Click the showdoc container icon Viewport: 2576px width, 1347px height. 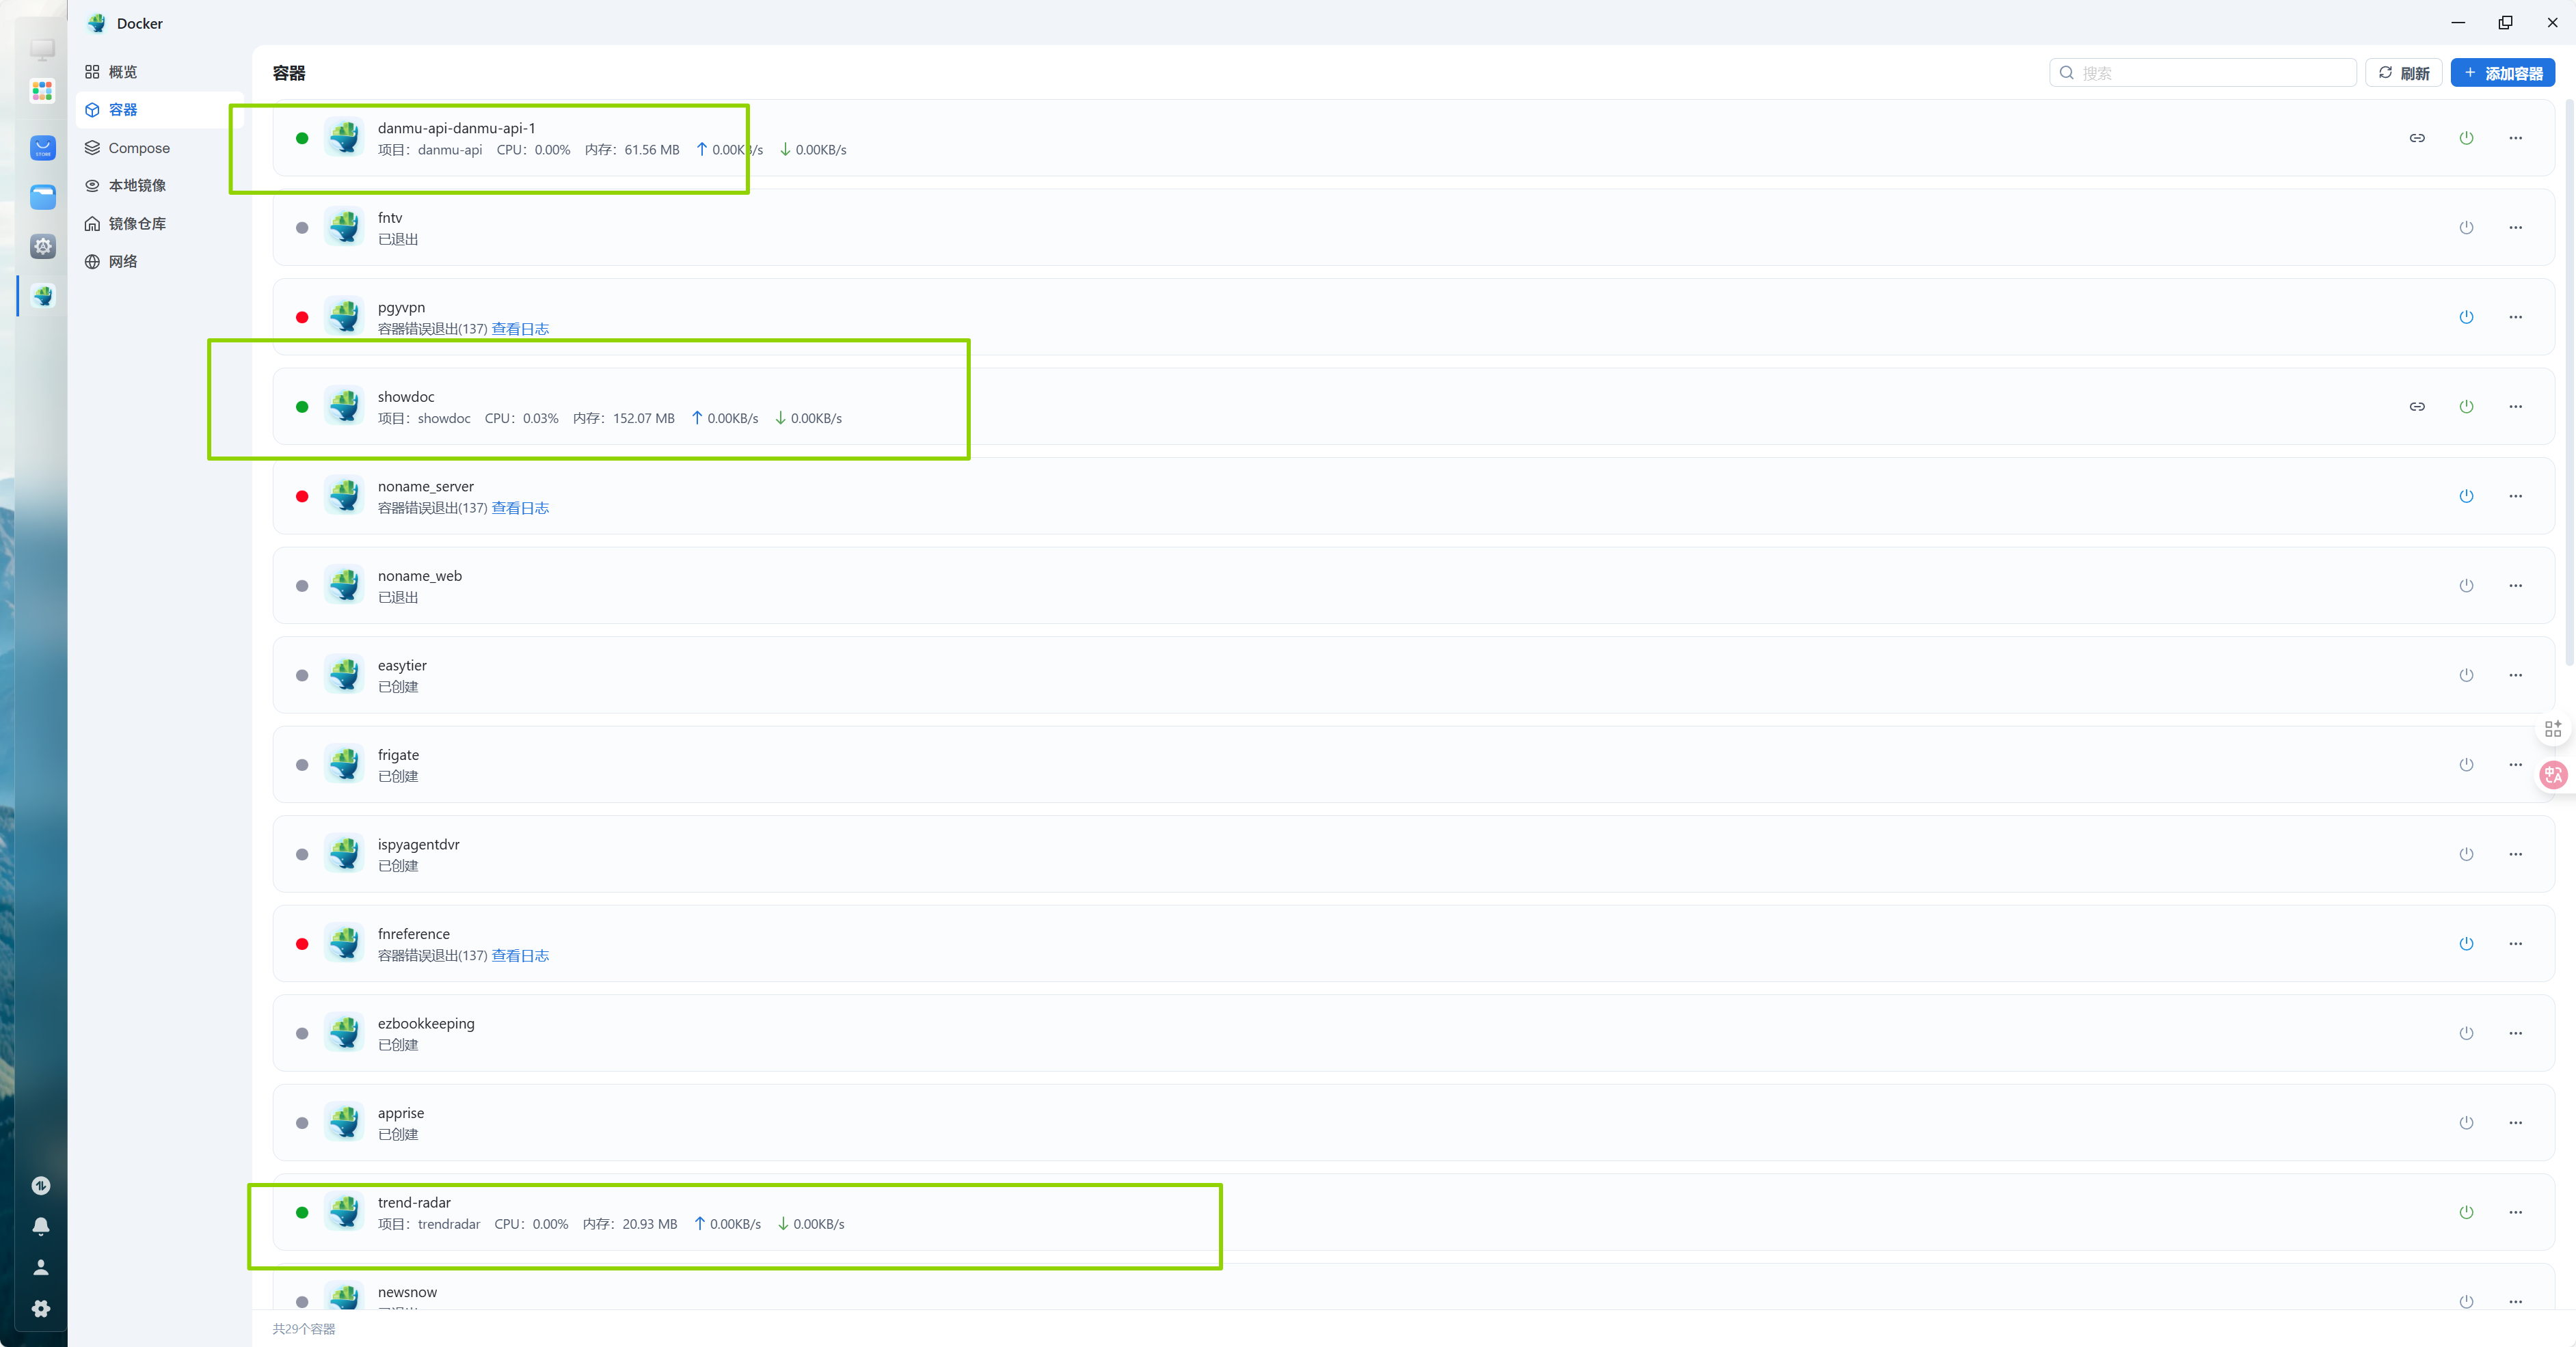[345, 406]
